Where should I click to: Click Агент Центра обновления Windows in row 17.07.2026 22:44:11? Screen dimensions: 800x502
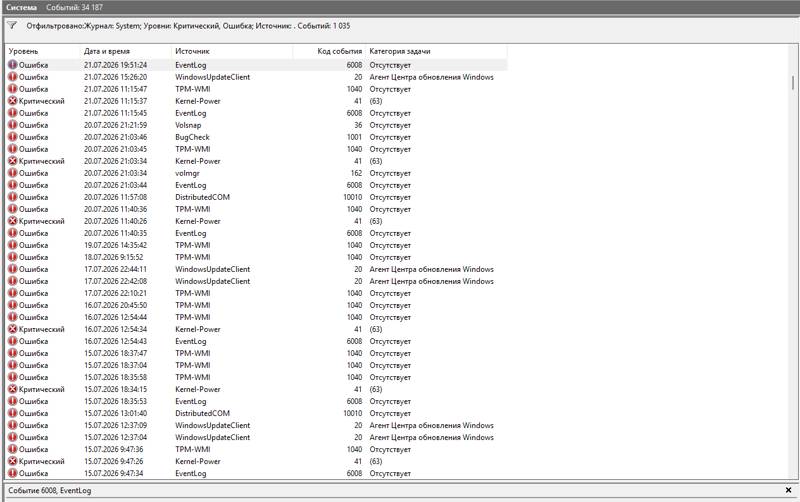(432, 269)
